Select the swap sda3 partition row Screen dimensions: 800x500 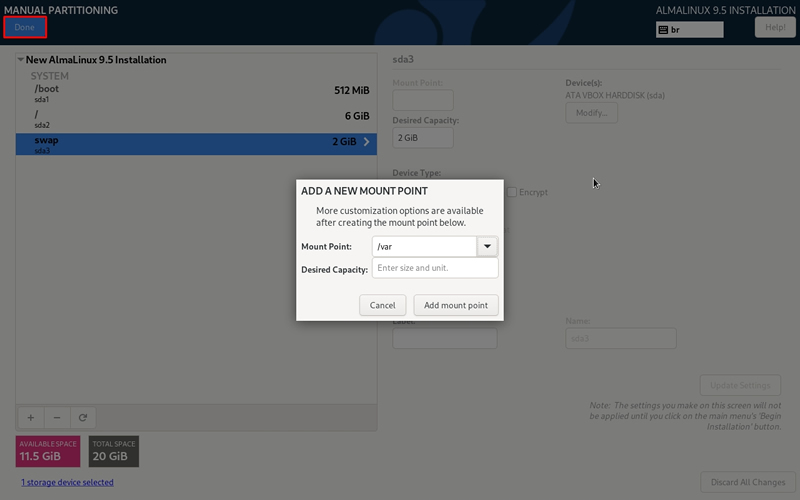(x=196, y=144)
